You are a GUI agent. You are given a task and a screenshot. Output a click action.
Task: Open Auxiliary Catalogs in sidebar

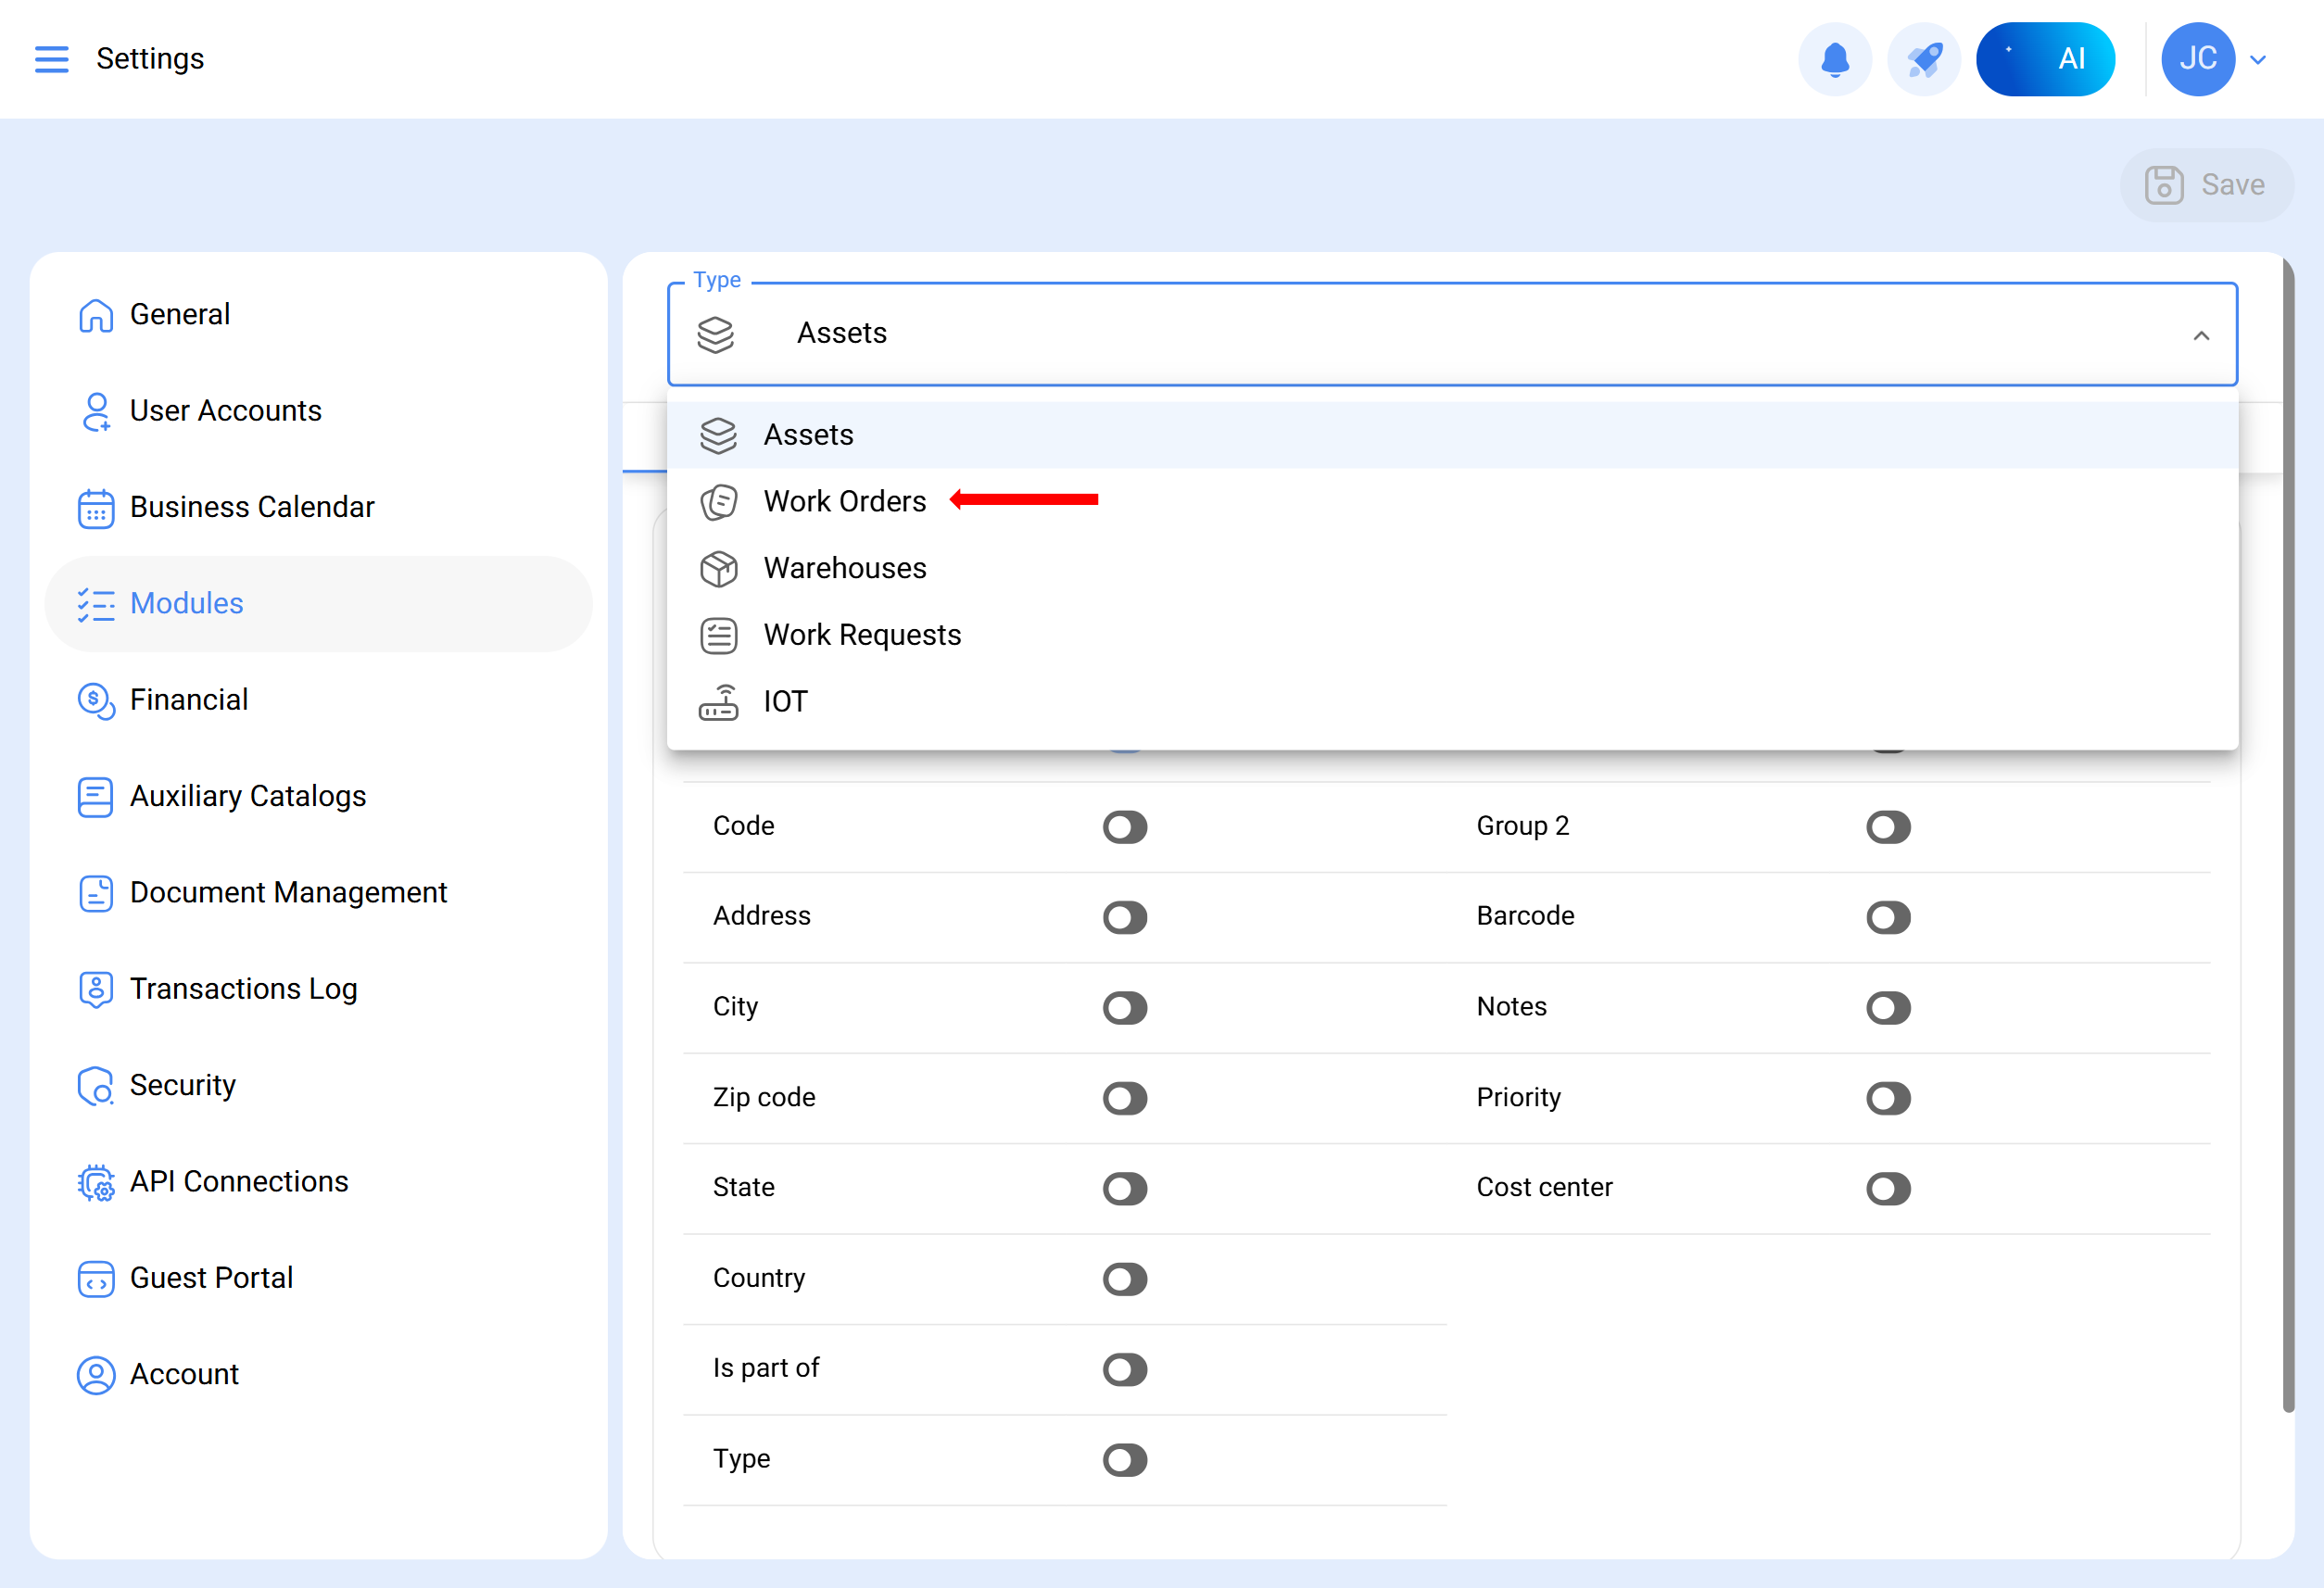(247, 796)
